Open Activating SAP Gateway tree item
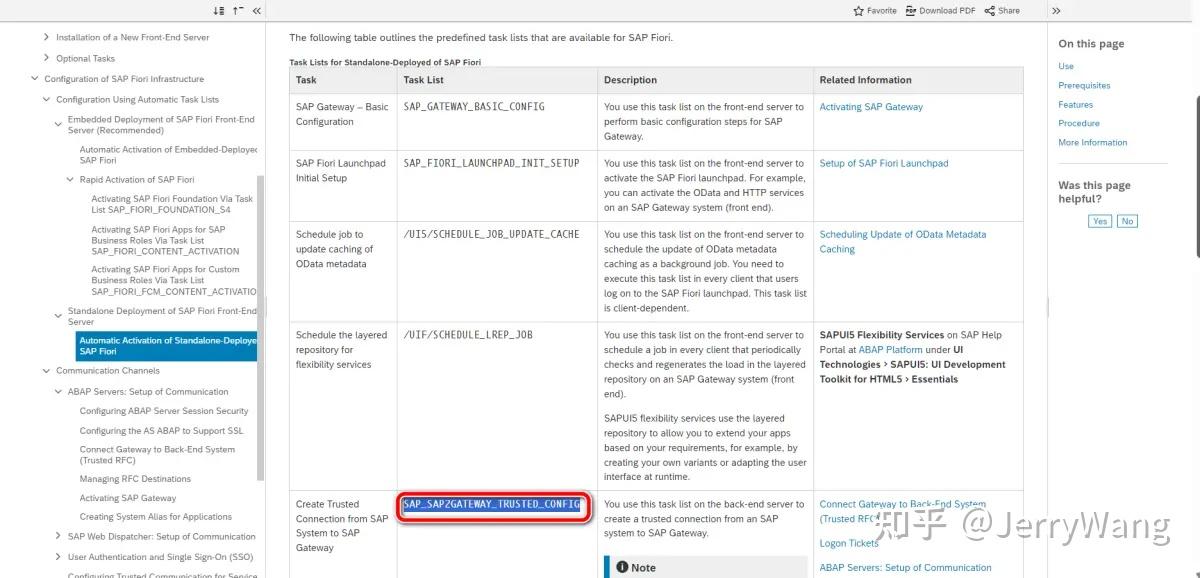The width and height of the screenshot is (1200, 578). pos(128,498)
